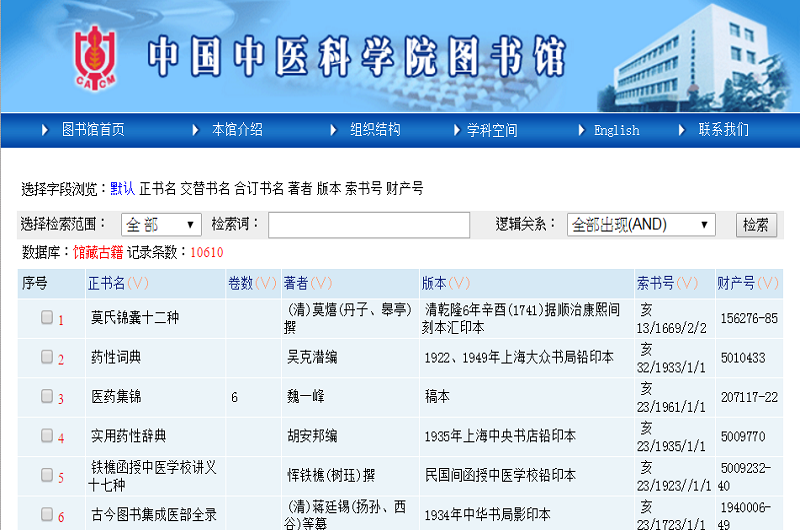Viewport: 800px width, 530px height.
Task: Click the 检索词 search text field
Action: coord(369,225)
